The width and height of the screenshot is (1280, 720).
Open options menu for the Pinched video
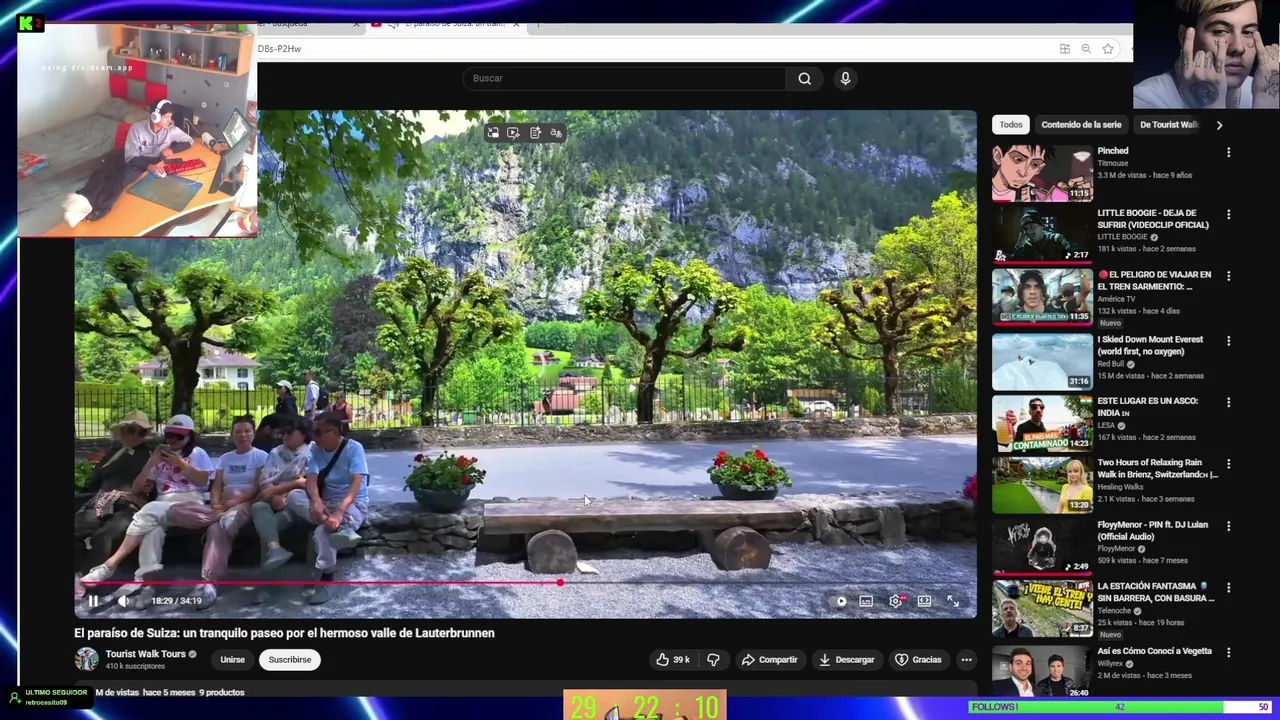tap(1229, 153)
